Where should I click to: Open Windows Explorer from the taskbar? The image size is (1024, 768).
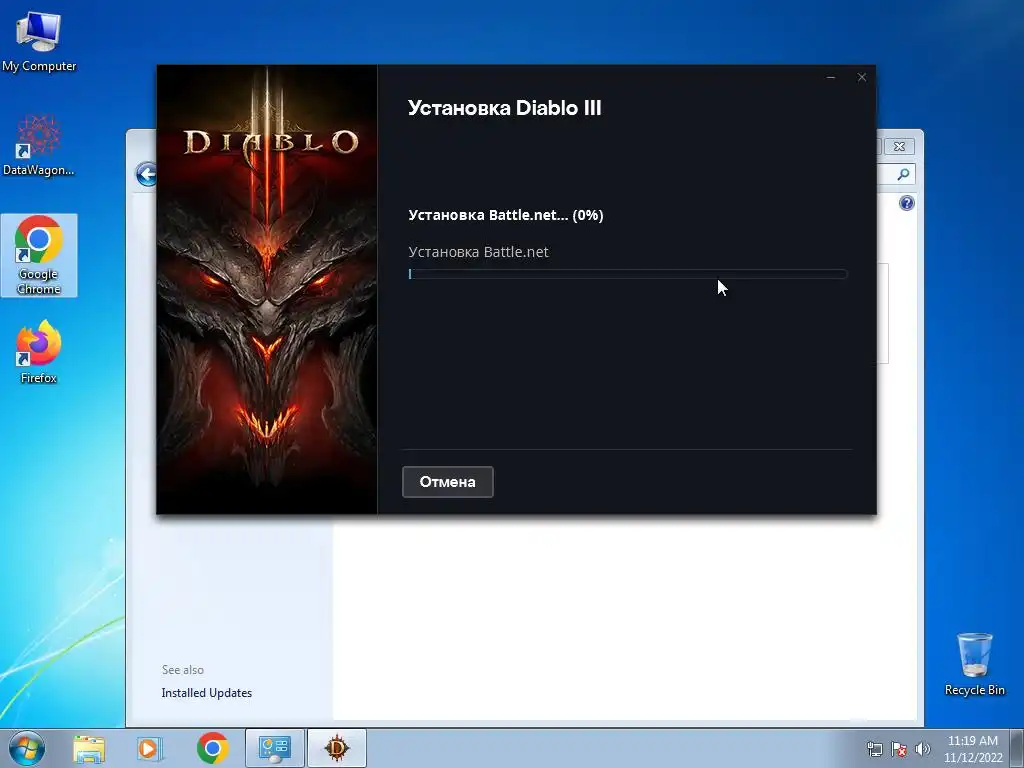89,748
